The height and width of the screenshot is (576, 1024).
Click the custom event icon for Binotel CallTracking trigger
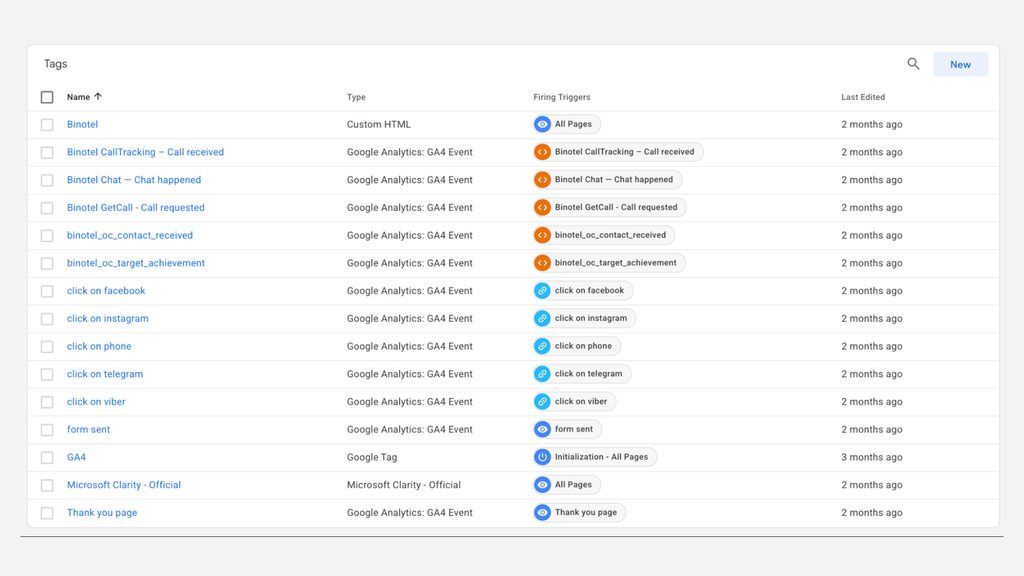point(542,152)
